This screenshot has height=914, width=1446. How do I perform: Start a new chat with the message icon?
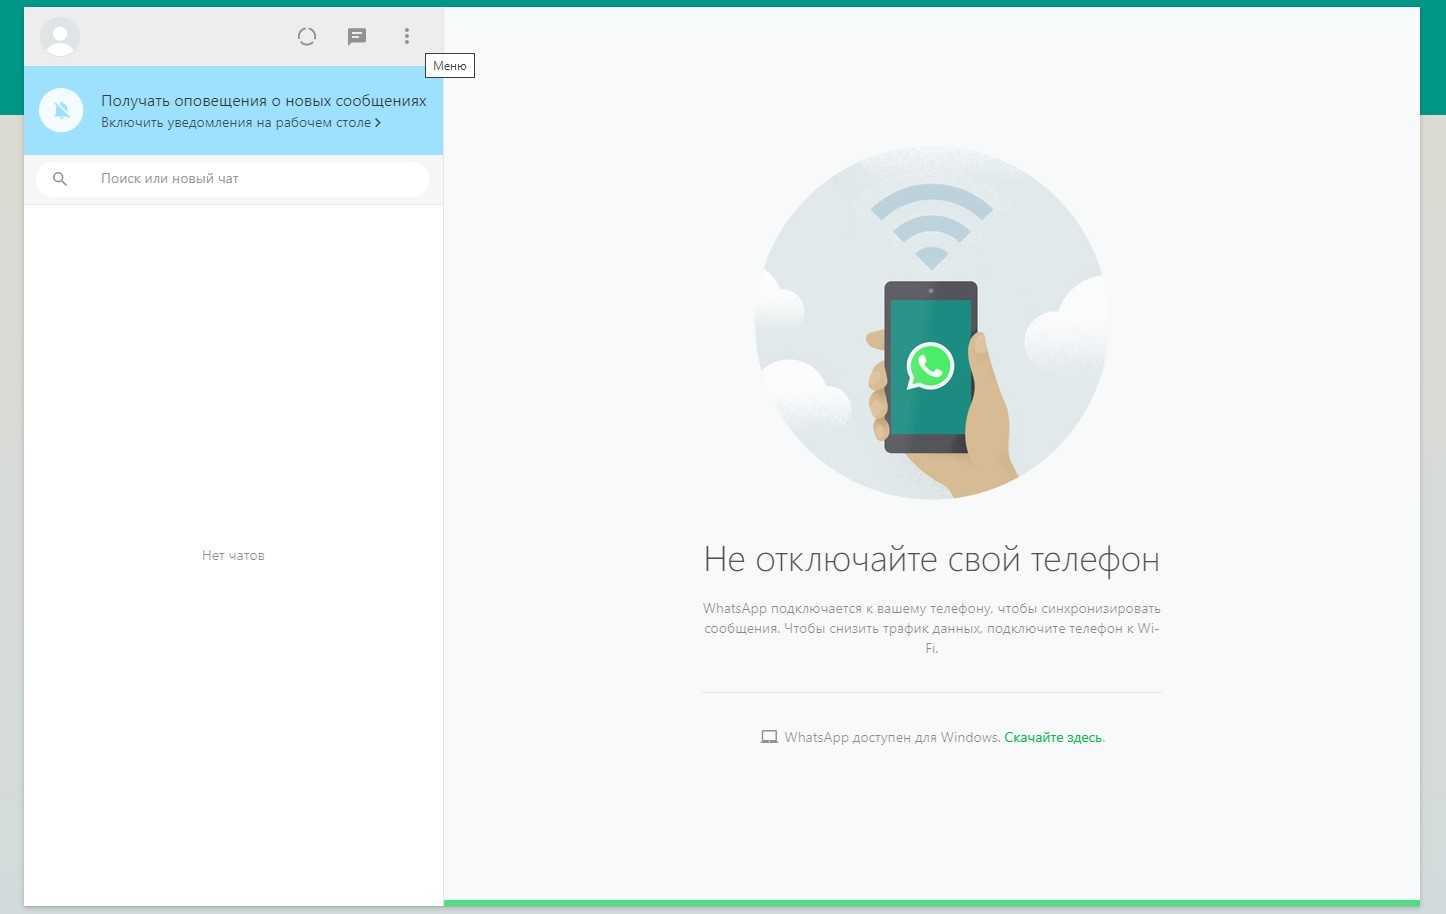coord(357,37)
